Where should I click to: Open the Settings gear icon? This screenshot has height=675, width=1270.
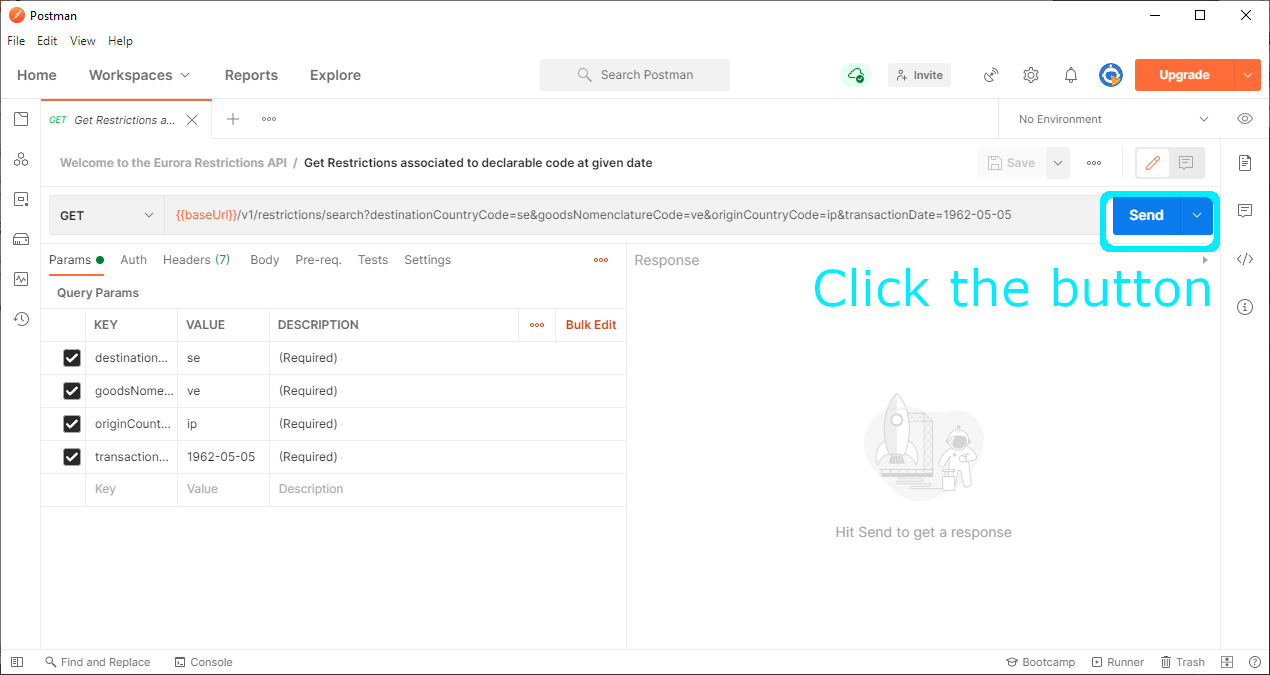(x=1031, y=75)
